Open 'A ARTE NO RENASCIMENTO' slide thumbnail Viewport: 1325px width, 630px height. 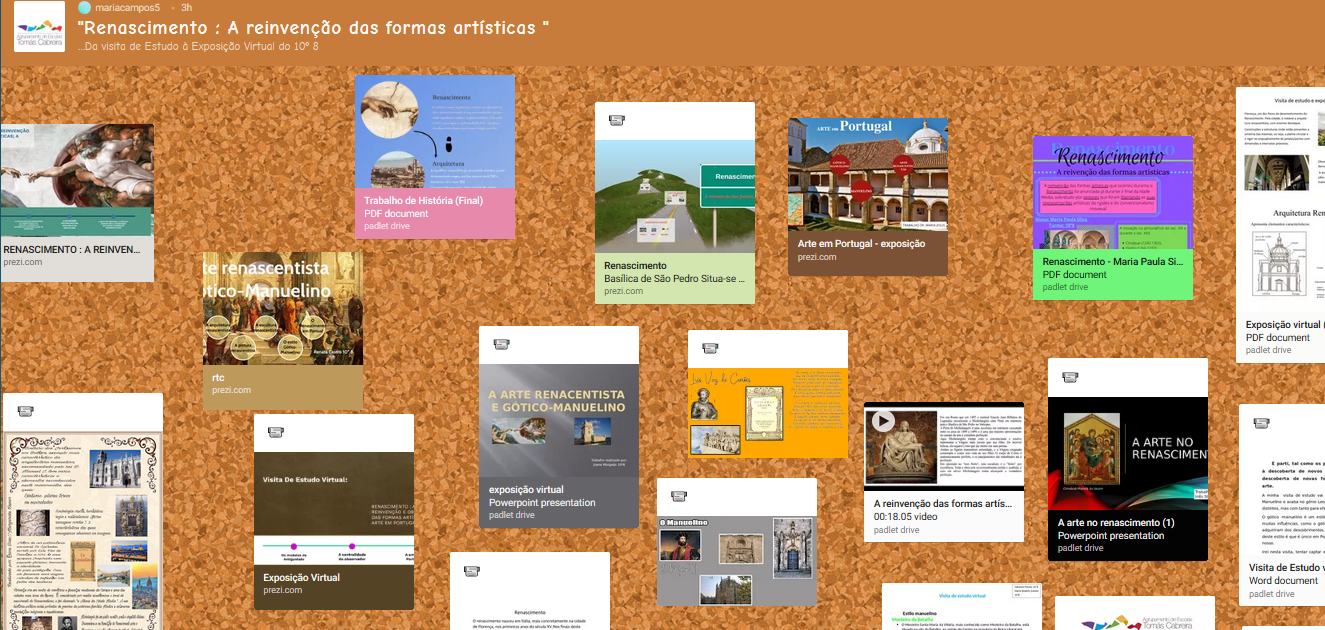[1128, 453]
